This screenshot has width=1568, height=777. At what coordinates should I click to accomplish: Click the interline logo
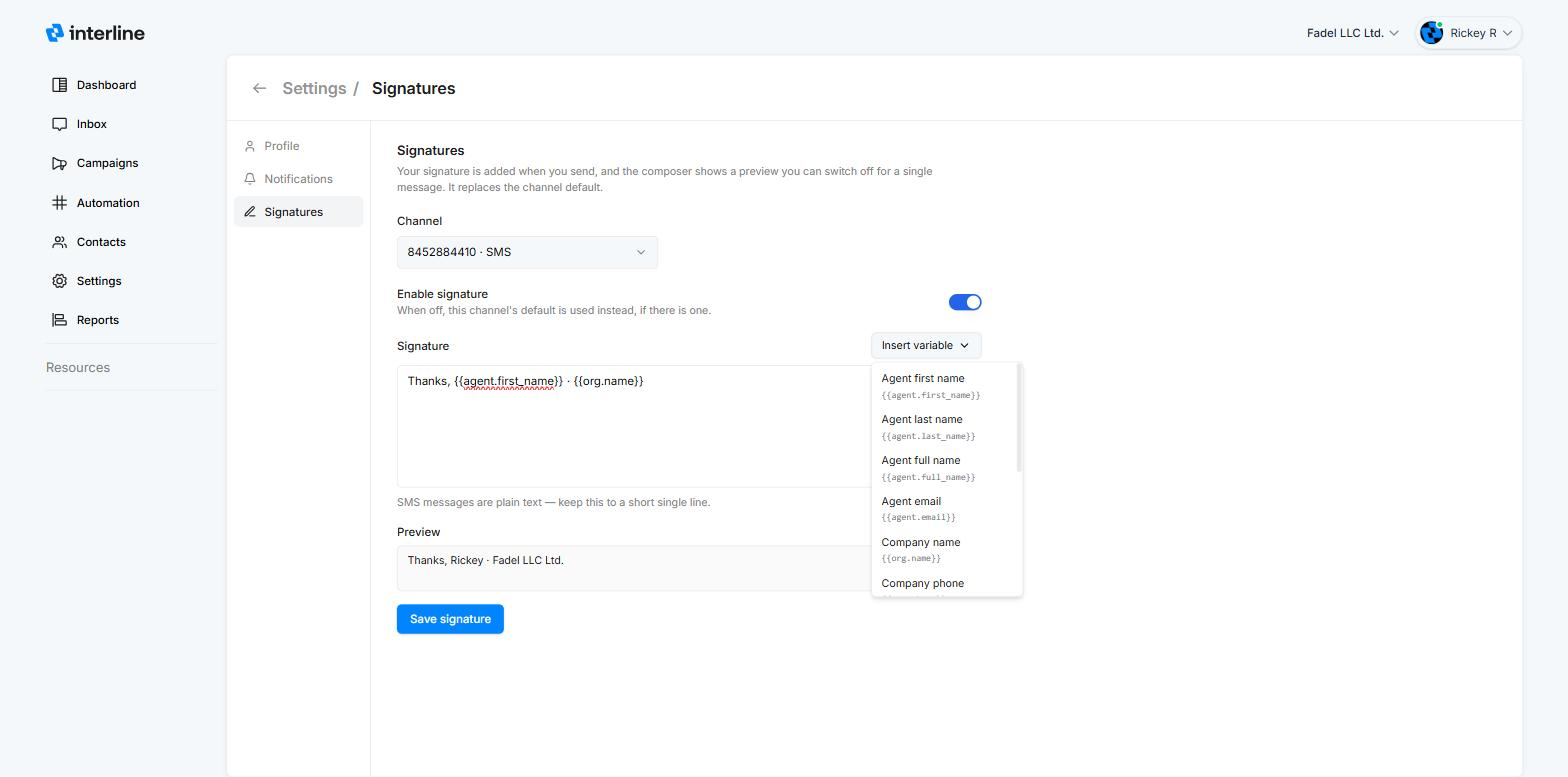(x=95, y=33)
